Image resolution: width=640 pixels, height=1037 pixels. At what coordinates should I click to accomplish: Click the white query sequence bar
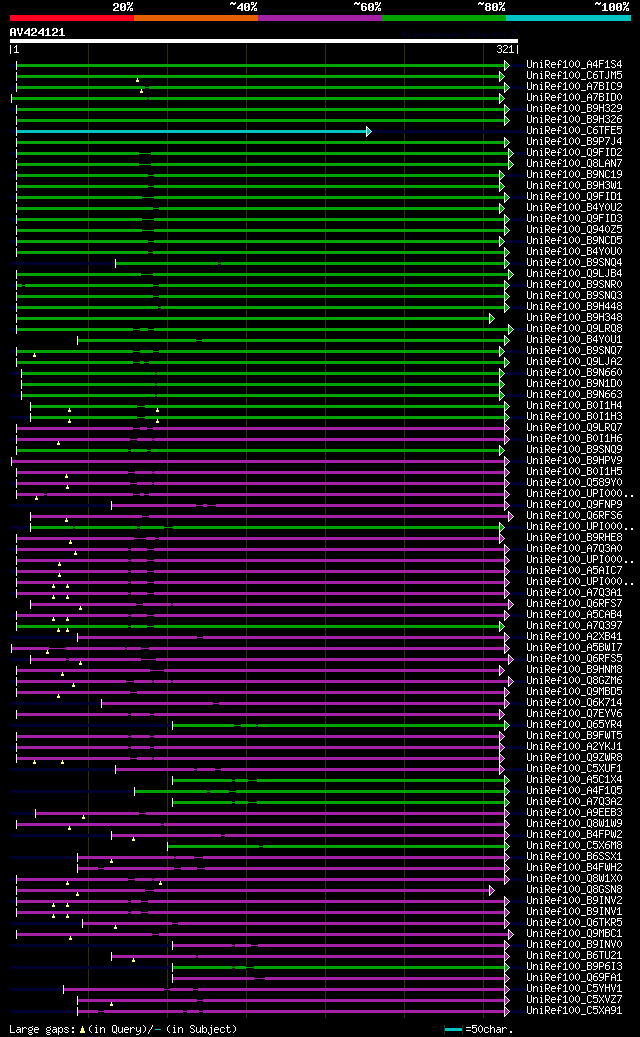point(264,40)
